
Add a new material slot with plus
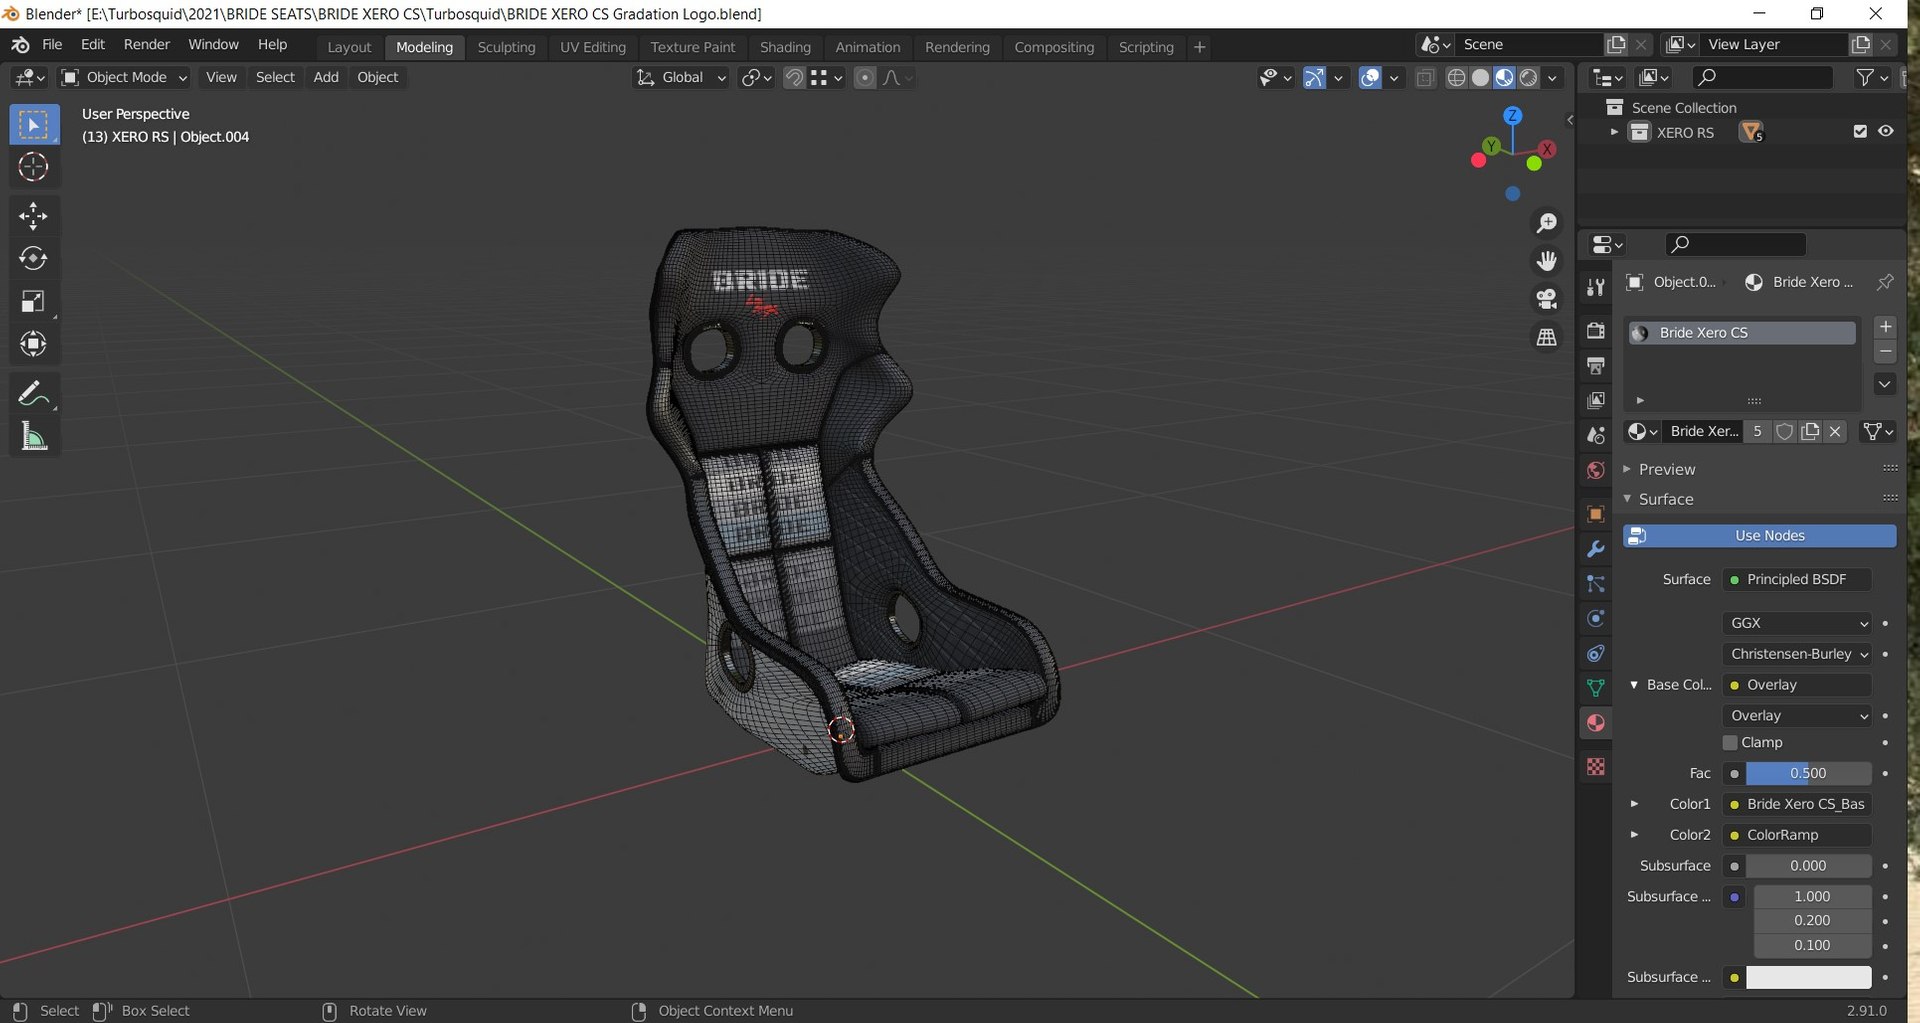point(1885,327)
